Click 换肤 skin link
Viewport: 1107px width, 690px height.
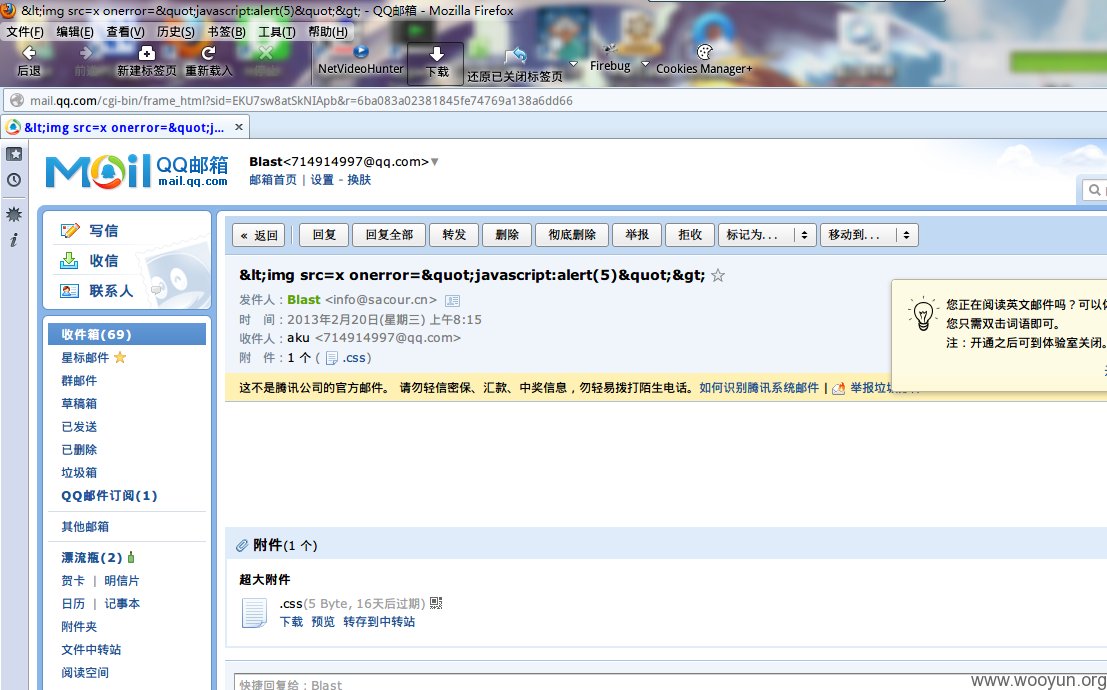point(359,180)
